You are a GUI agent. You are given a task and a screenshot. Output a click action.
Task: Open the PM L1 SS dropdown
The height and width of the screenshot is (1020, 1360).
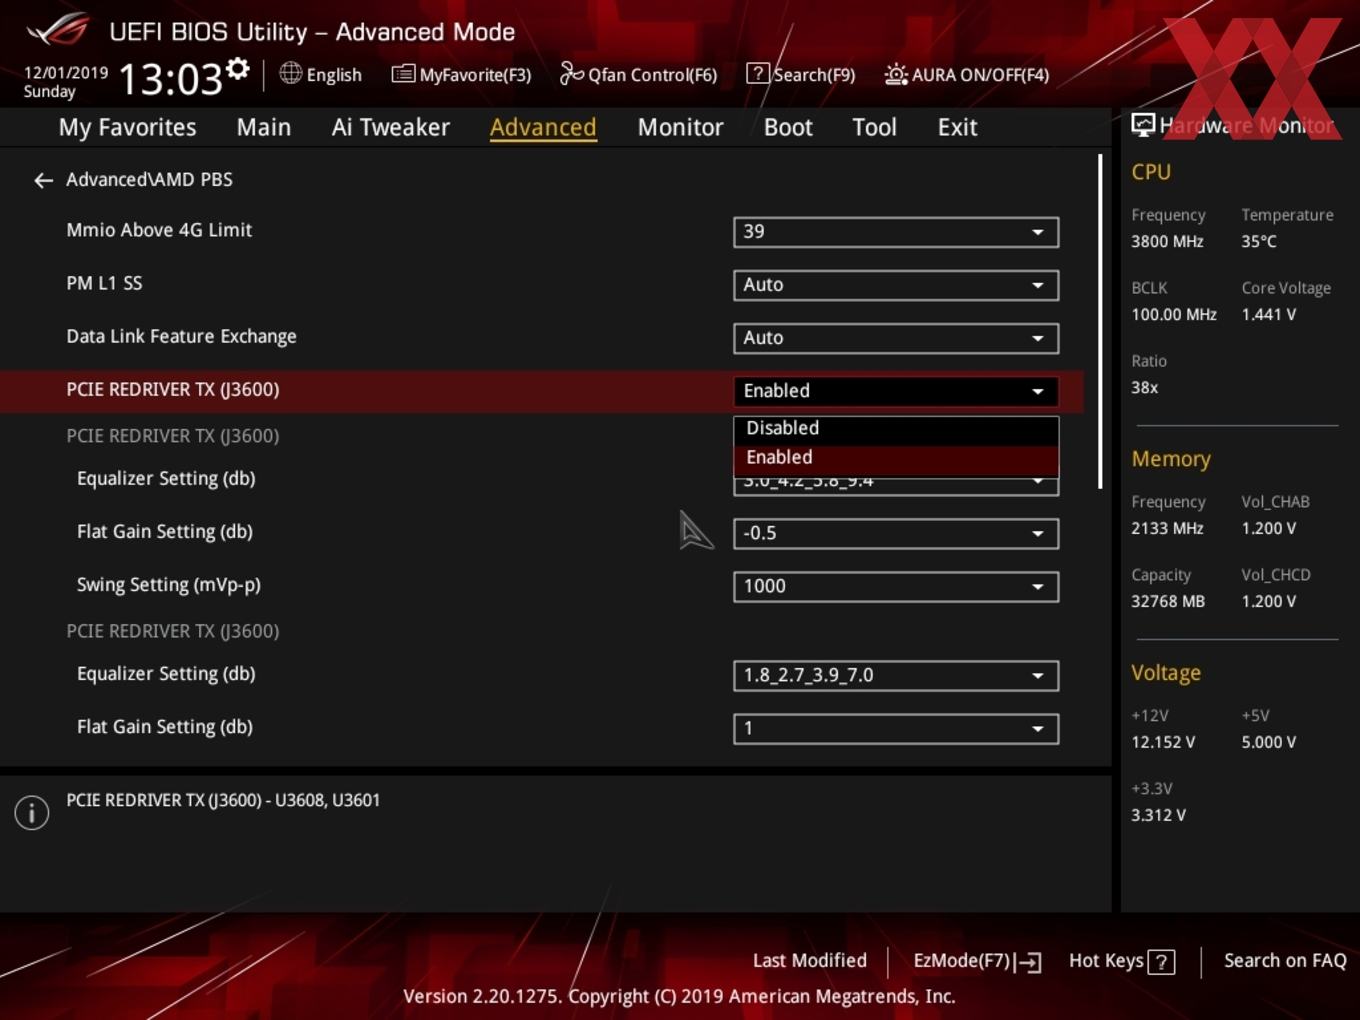click(896, 285)
